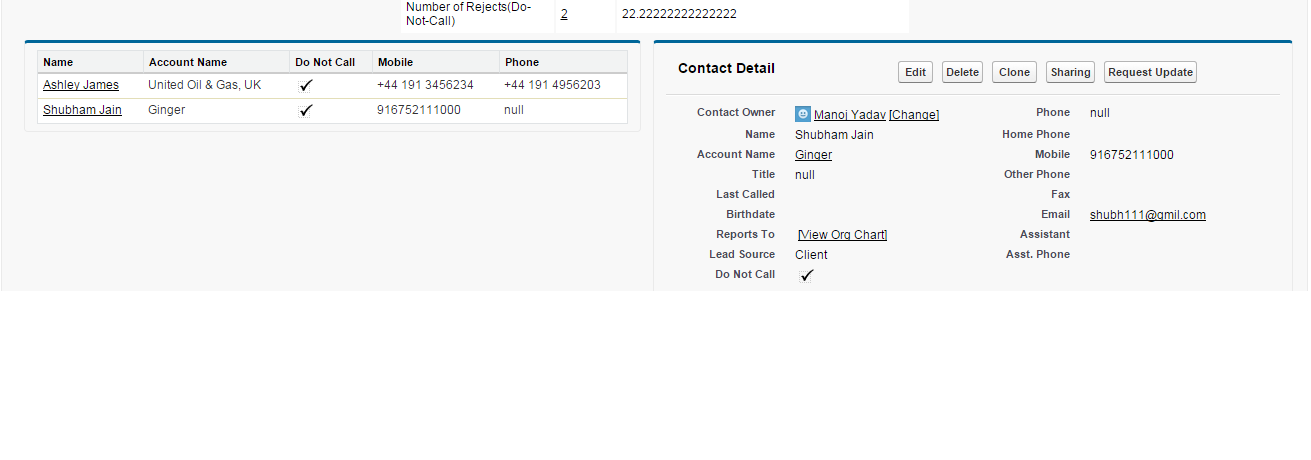Select null phone cell in Shubham Jain row
1311x460 pixels.
(x=514, y=110)
